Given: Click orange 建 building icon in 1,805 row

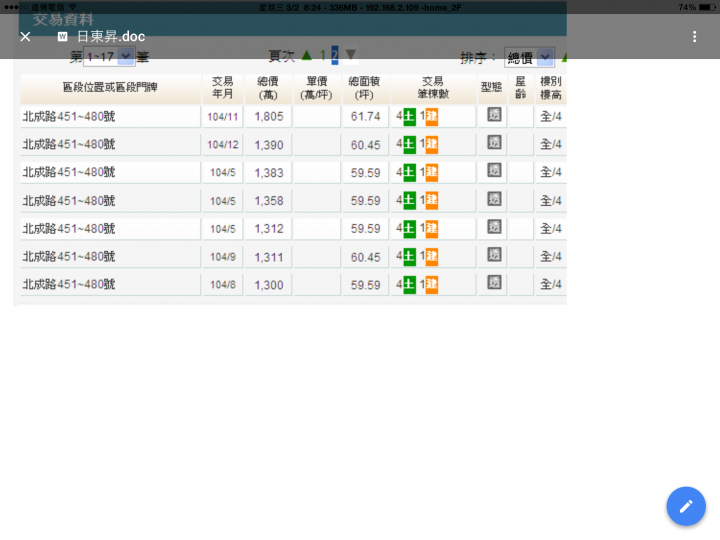Looking at the screenshot, I should point(432,117).
